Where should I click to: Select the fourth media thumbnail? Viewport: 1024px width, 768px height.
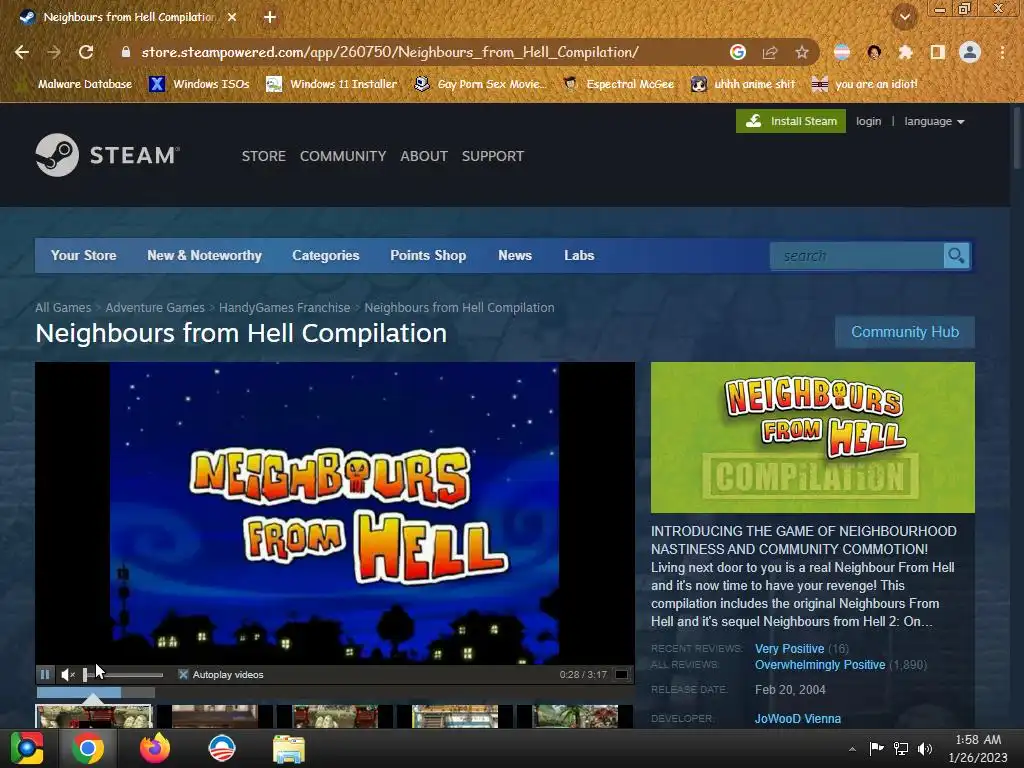[x=455, y=716]
